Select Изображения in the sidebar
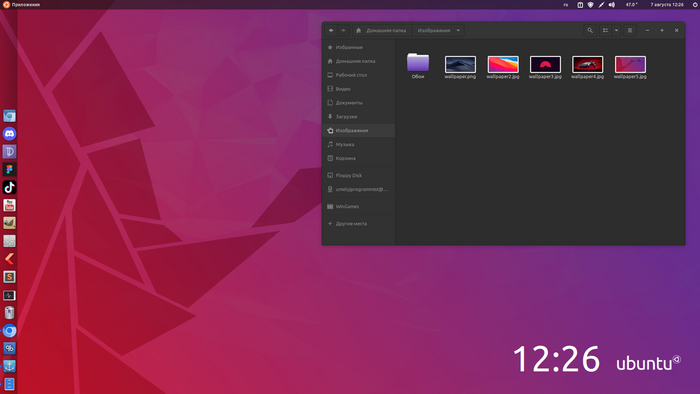The image size is (700, 394). [358, 130]
